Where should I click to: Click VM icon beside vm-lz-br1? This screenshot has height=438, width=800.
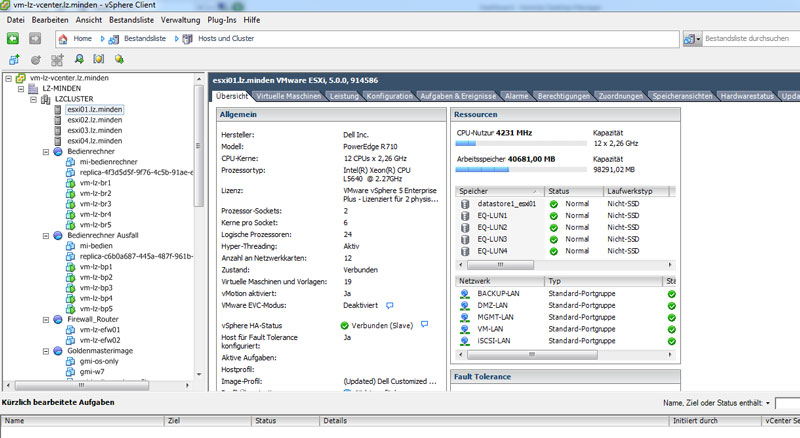pos(70,183)
